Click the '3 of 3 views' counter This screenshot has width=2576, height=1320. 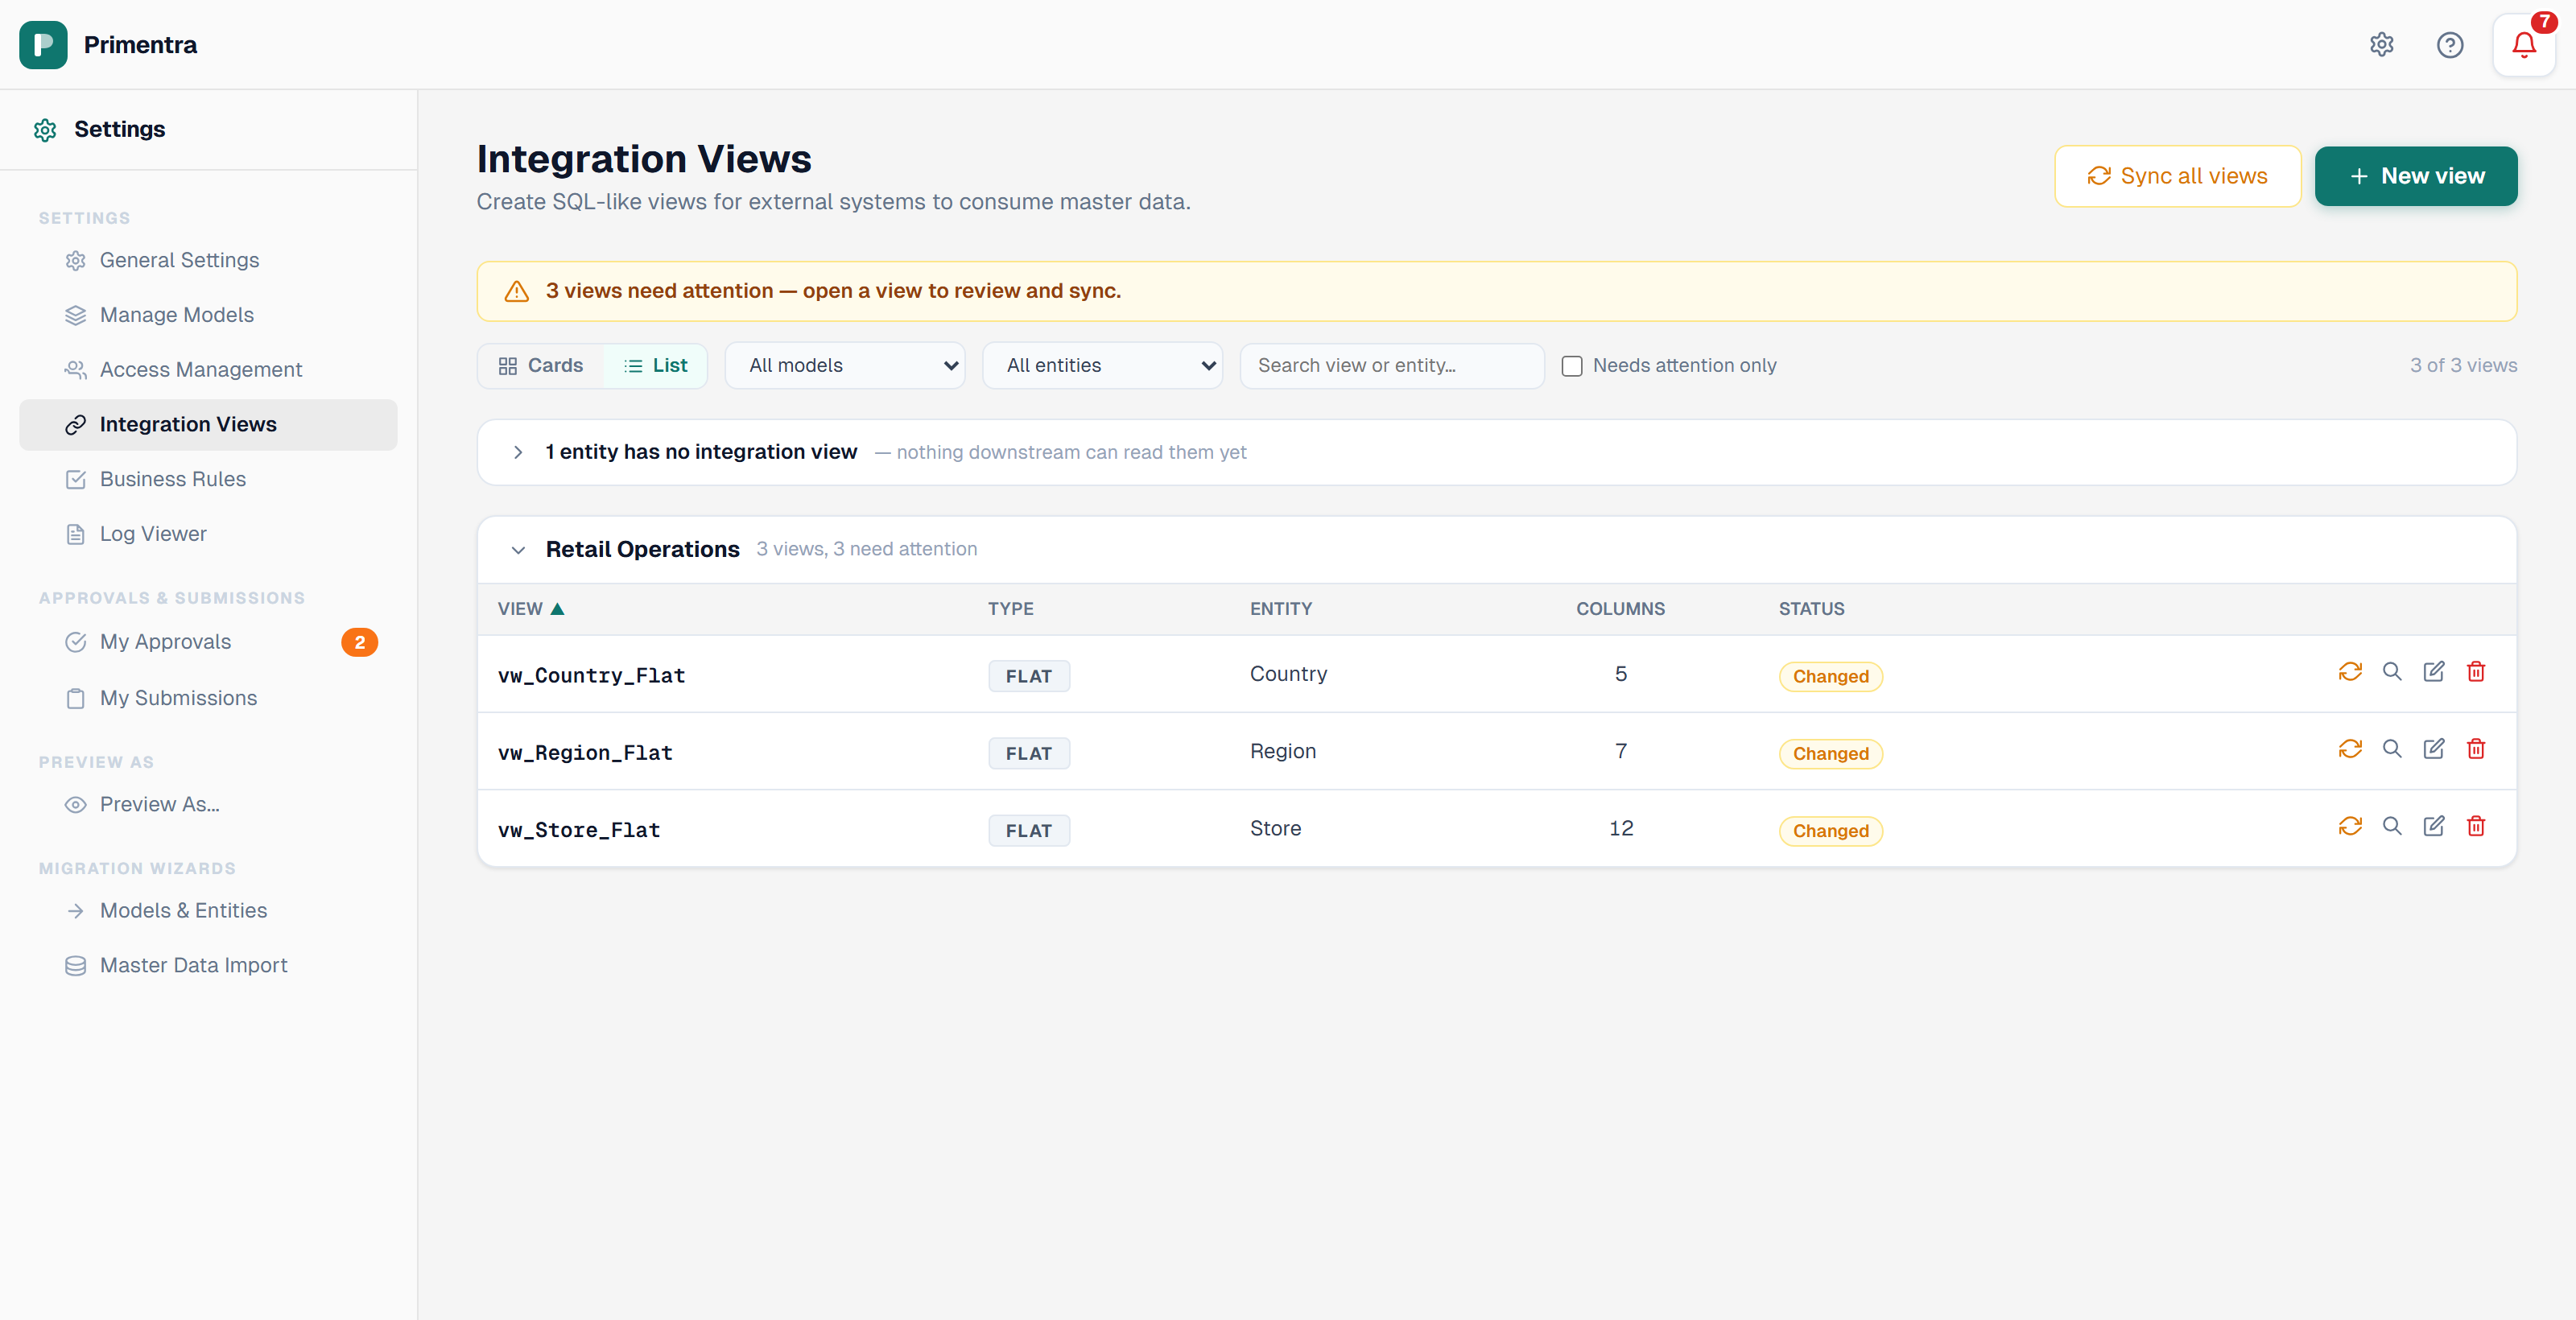(x=2463, y=366)
